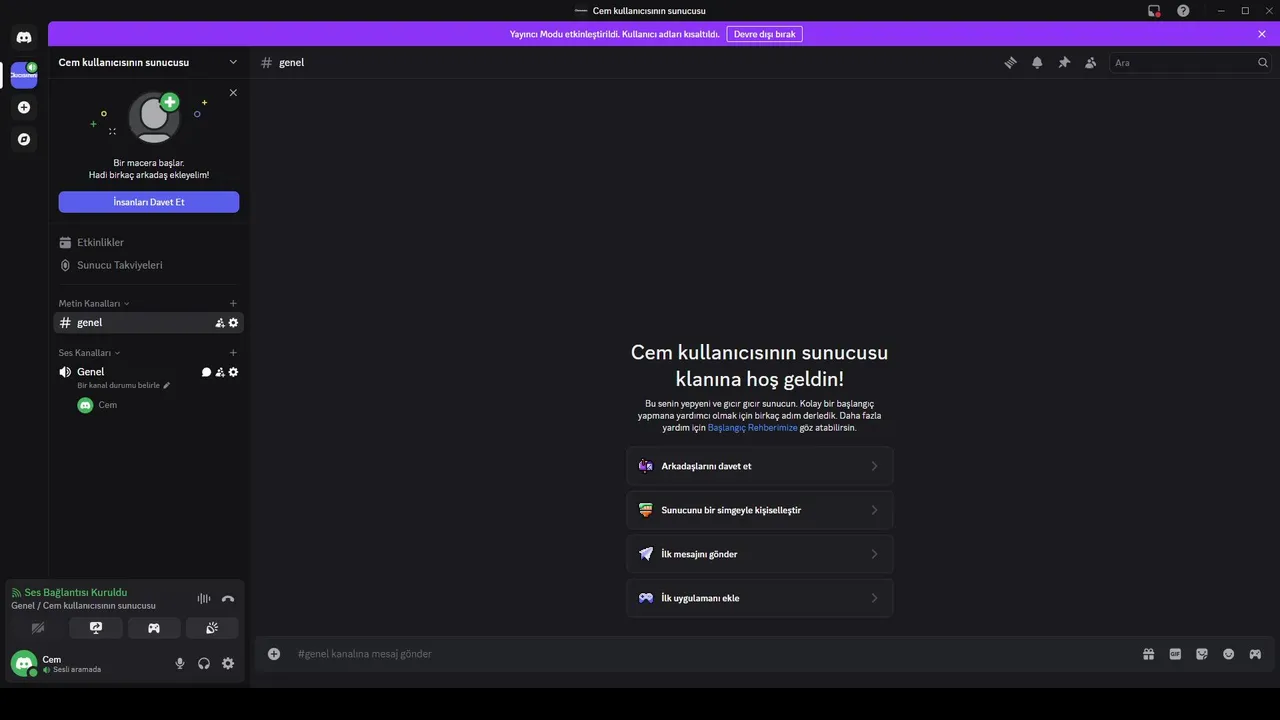Create invite for Genel voice channel

[220, 372]
